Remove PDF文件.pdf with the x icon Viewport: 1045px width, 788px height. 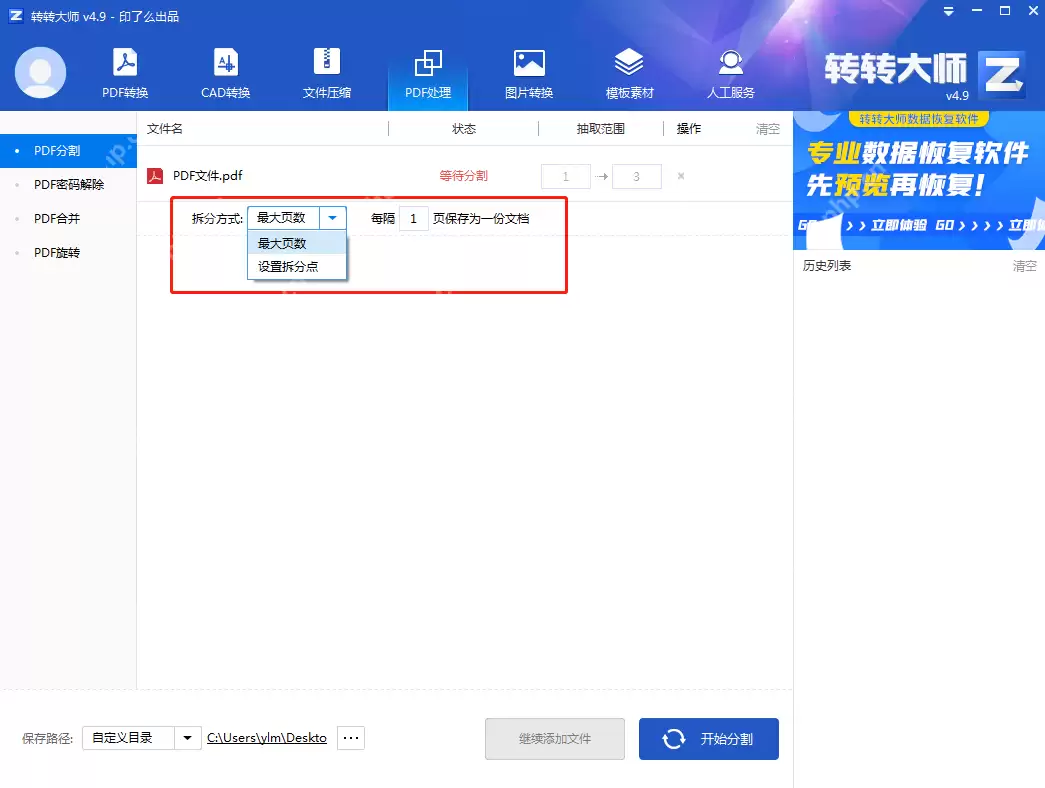click(681, 176)
